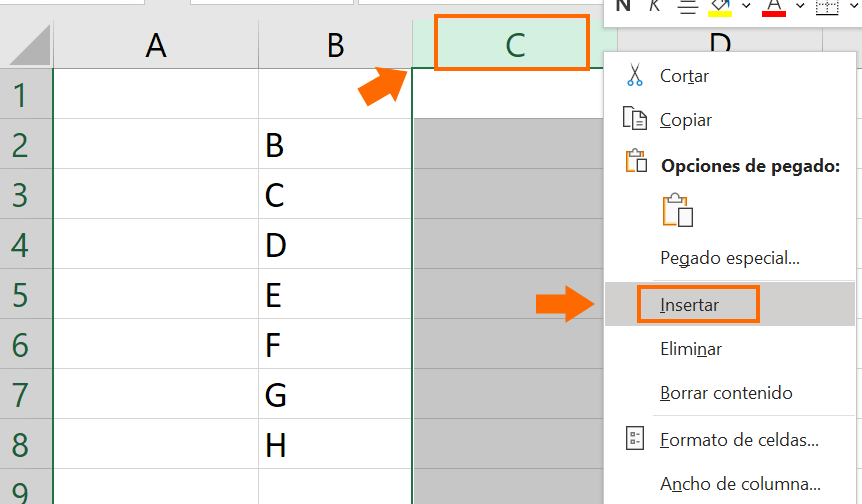Apply bold with the N button
The width and height of the screenshot is (862, 504).
tap(623, 7)
